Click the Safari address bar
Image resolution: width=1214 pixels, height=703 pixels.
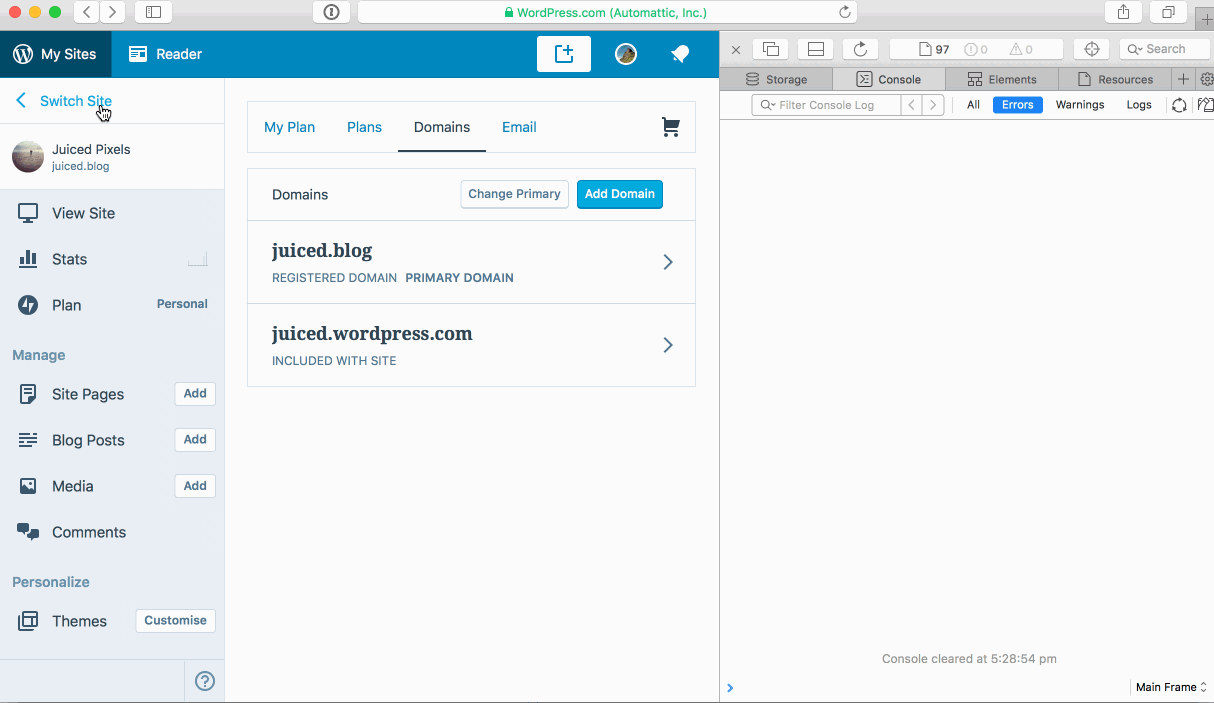coord(608,12)
